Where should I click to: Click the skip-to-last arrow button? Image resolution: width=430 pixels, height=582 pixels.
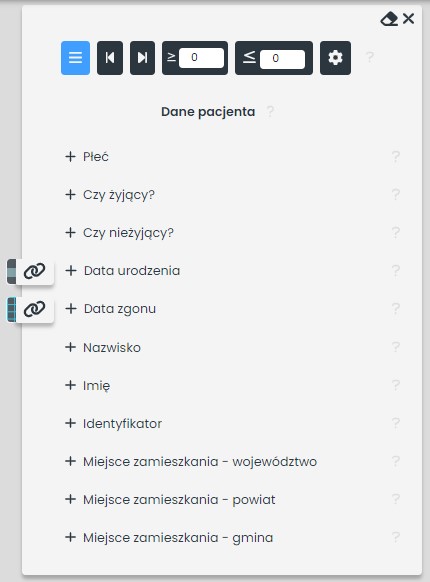coord(143,58)
